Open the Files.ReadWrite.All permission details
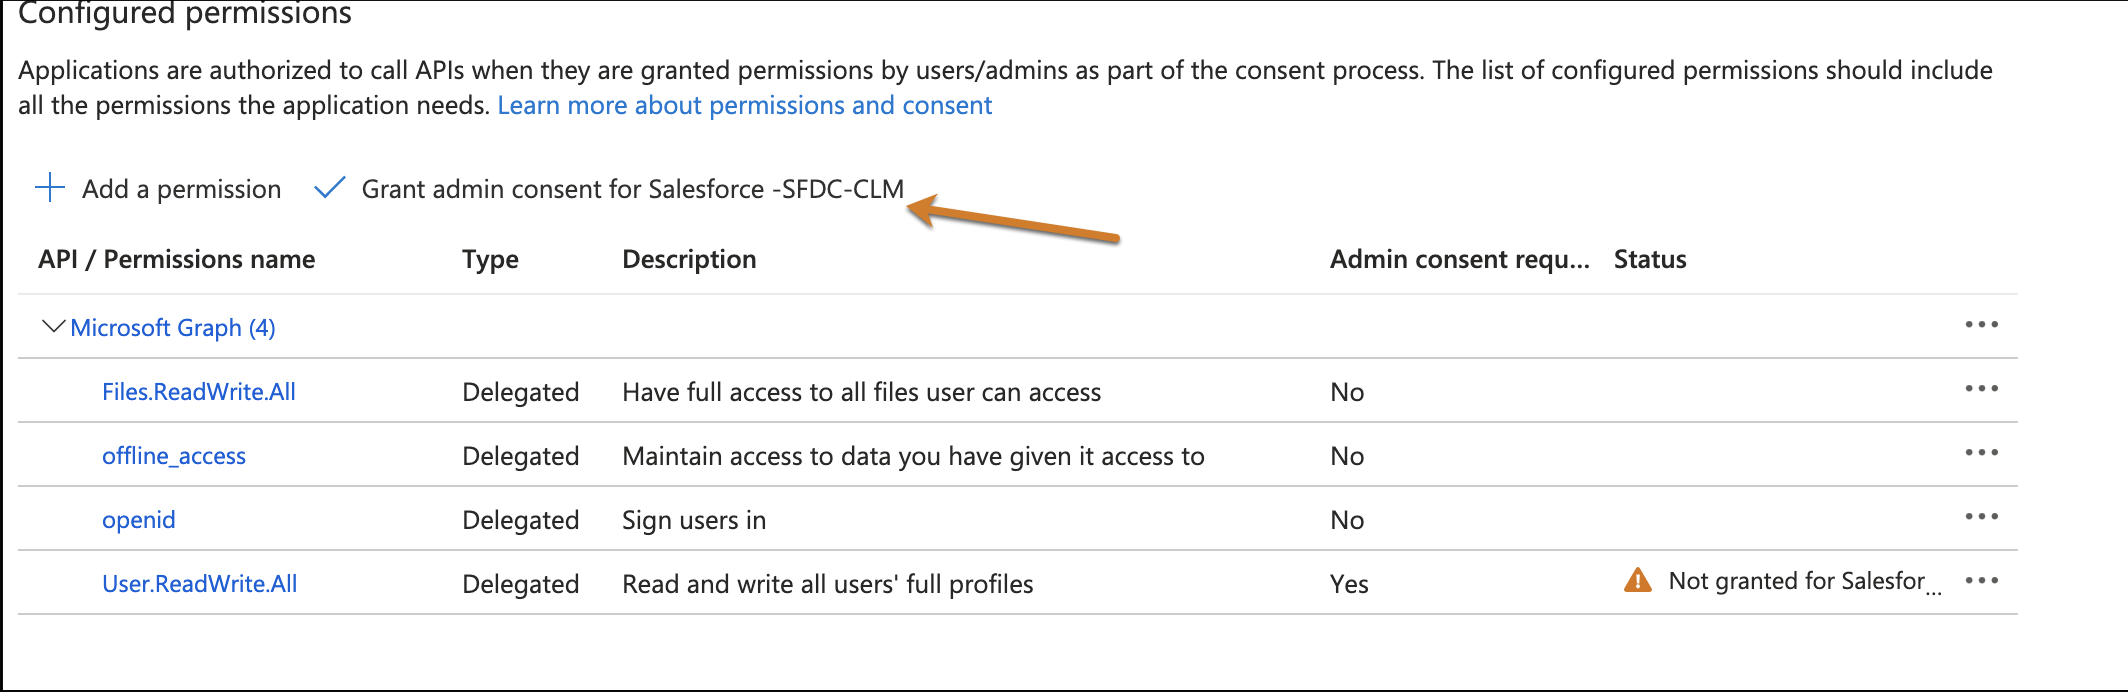The width and height of the screenshot is (2128, 692). coord(198,391)
